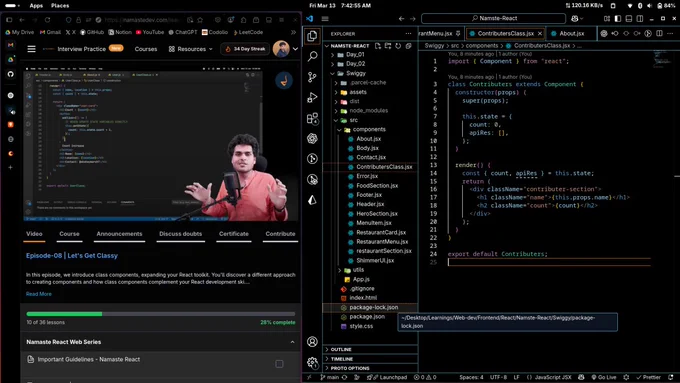The width and height of the screenshot is (680, 383).
Task: Click the lesson video player
Action: point(160,144)
